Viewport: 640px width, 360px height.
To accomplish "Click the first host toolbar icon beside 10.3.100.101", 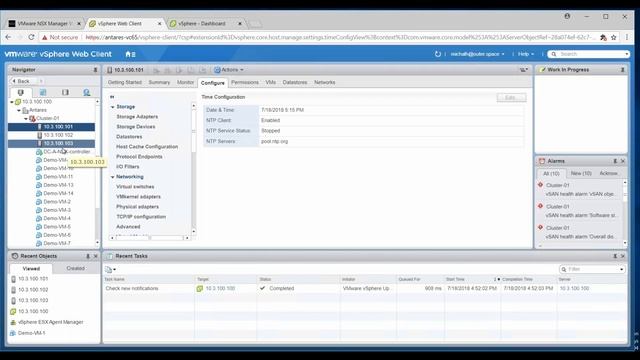I will [x=156, y=70].
